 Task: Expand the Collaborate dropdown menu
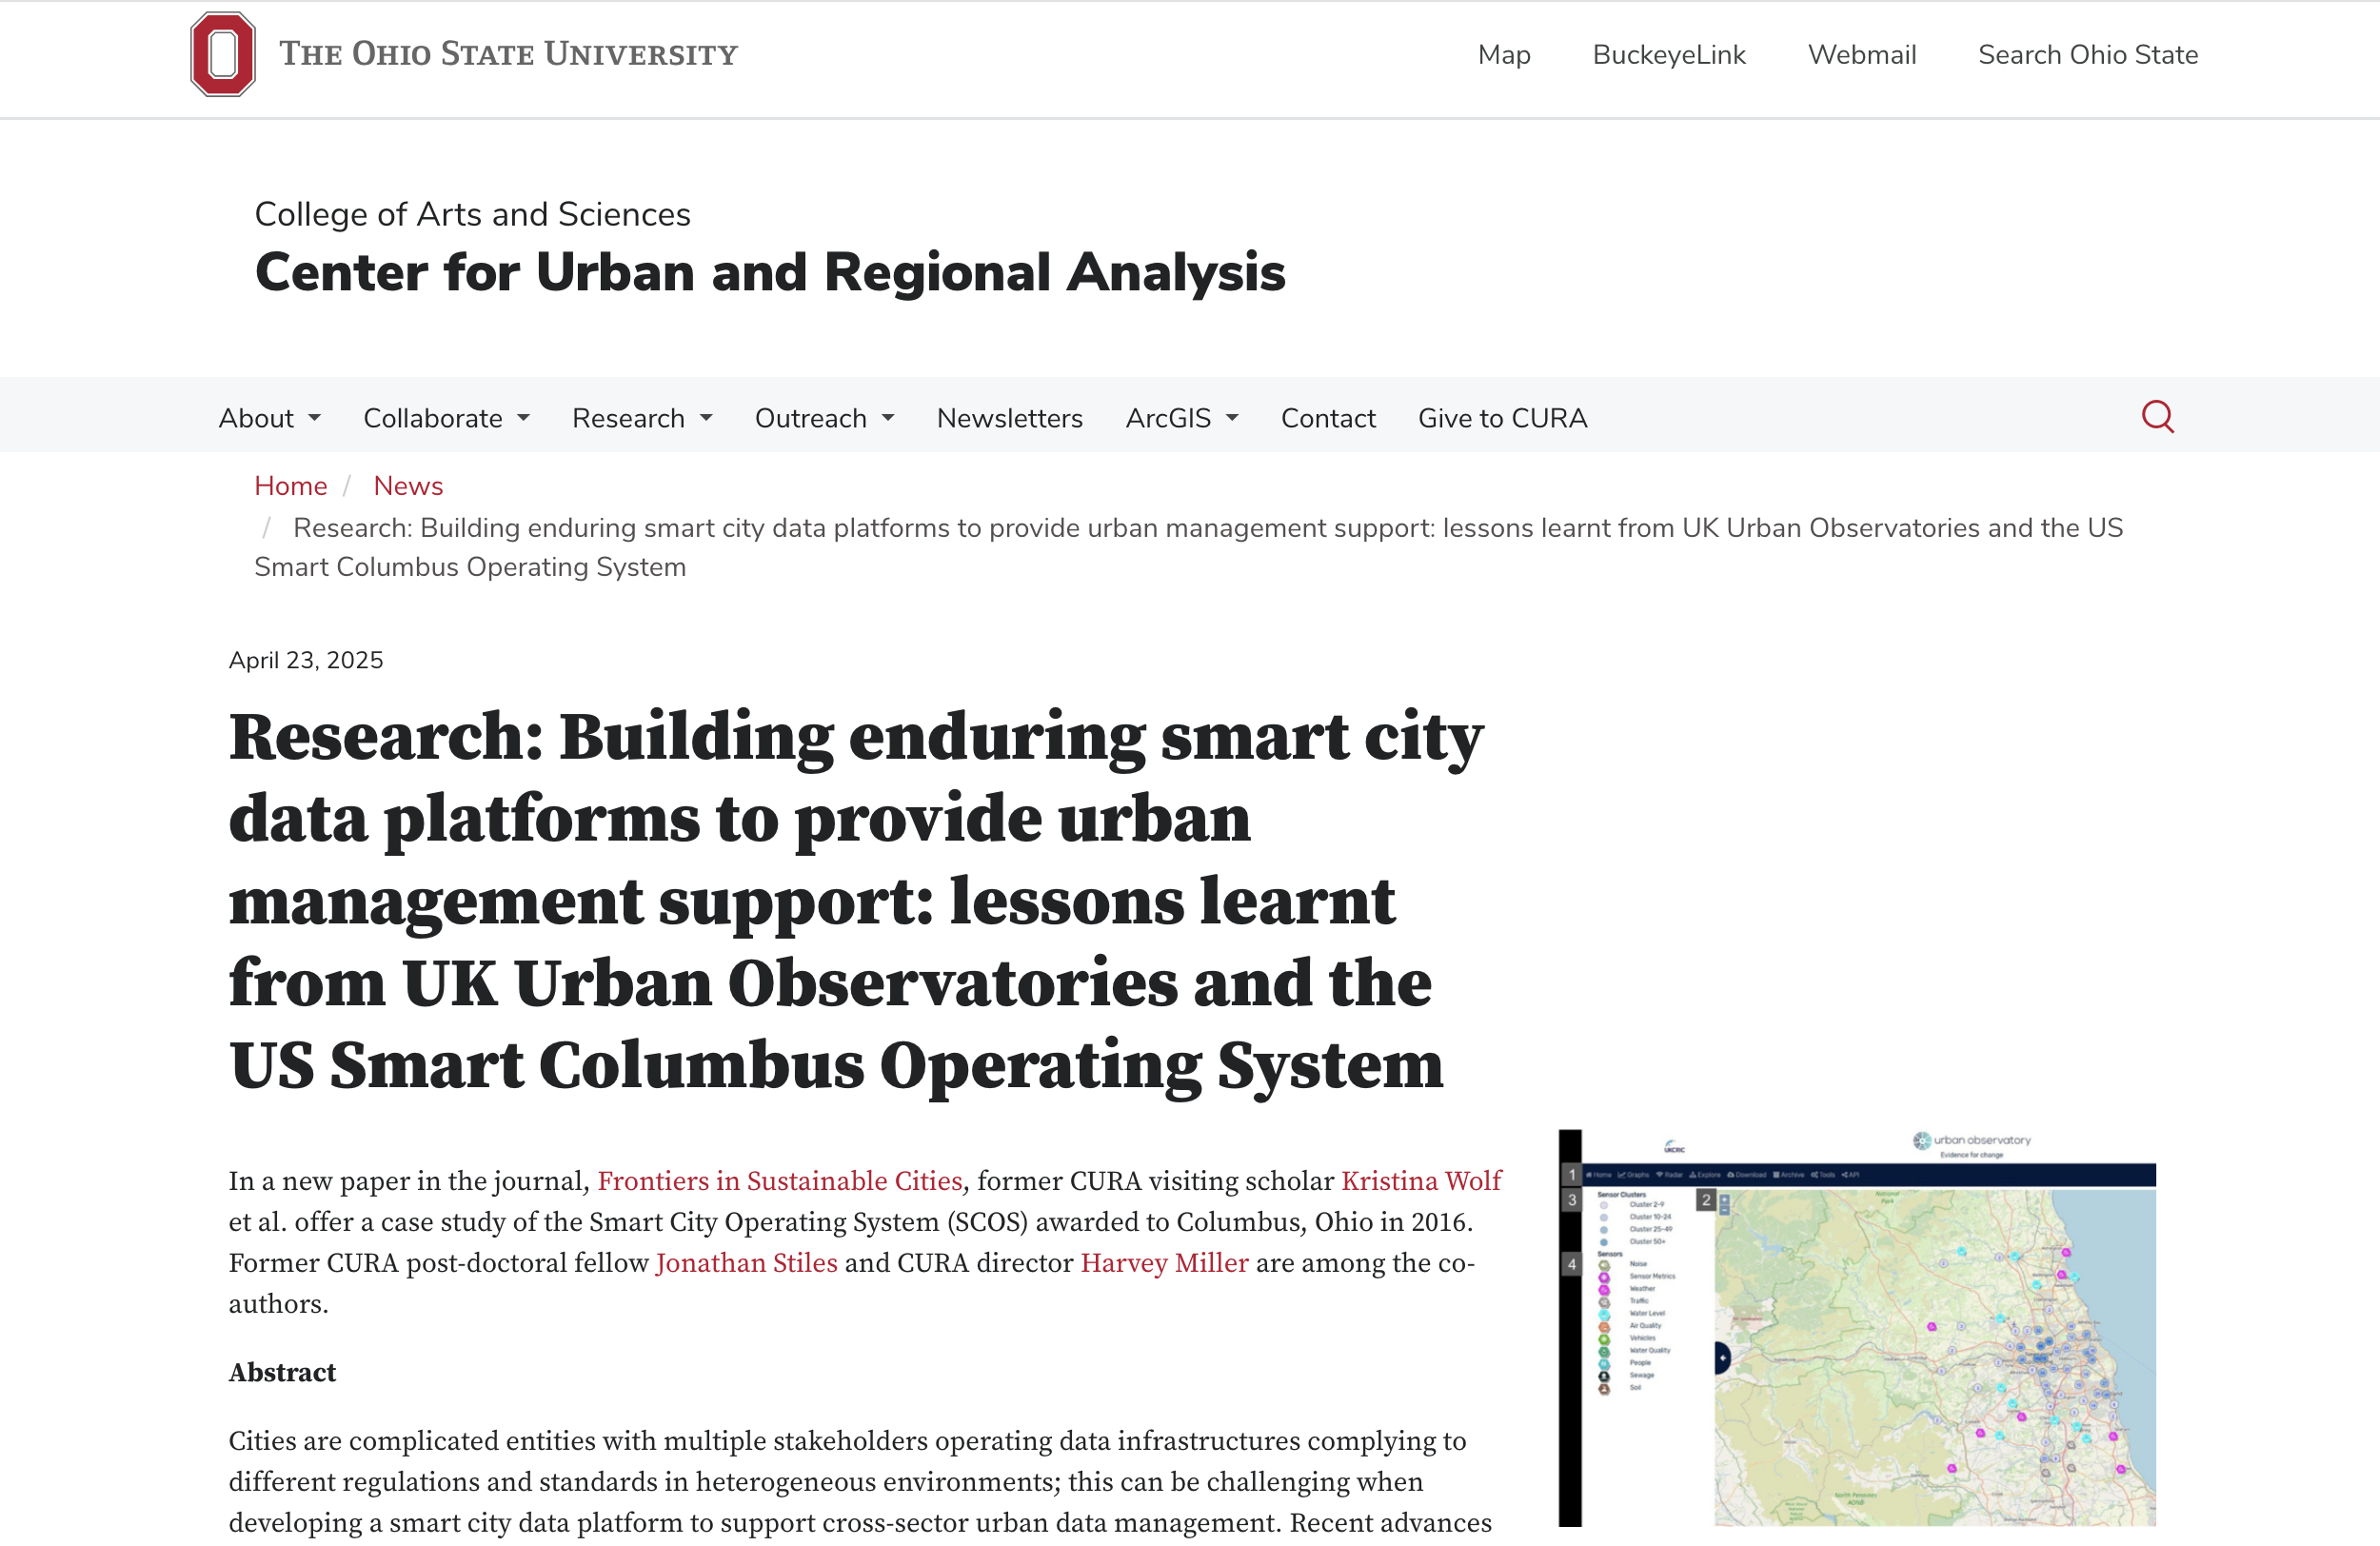pyautogui.click(x=446, y=418)
